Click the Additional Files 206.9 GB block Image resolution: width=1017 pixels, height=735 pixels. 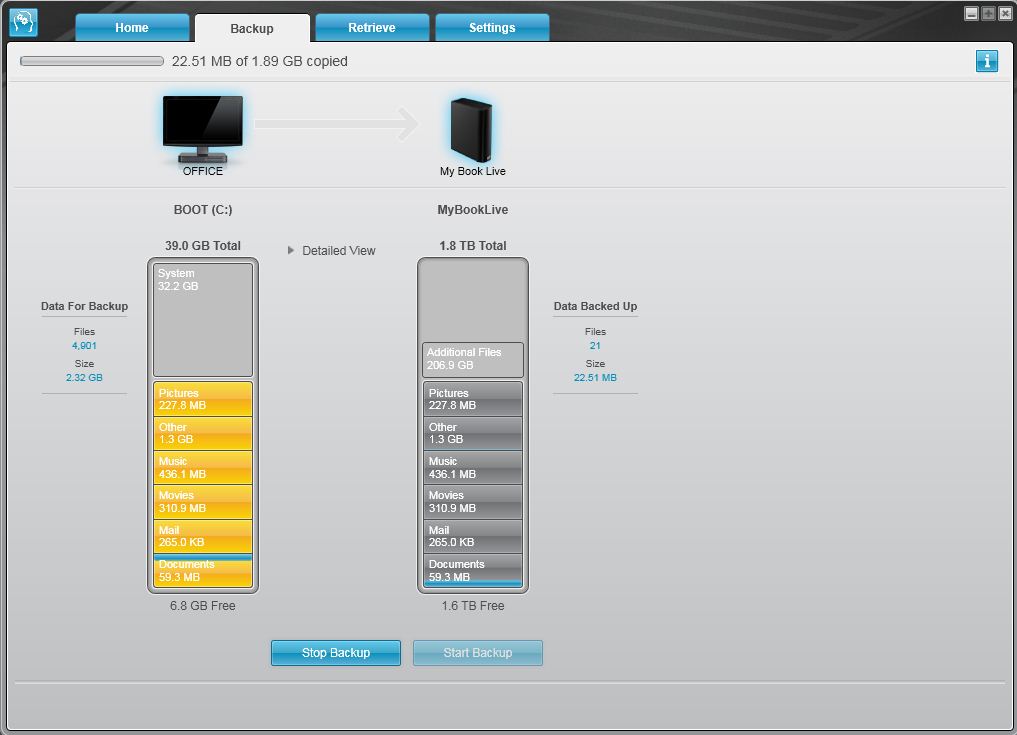point(473,359)
